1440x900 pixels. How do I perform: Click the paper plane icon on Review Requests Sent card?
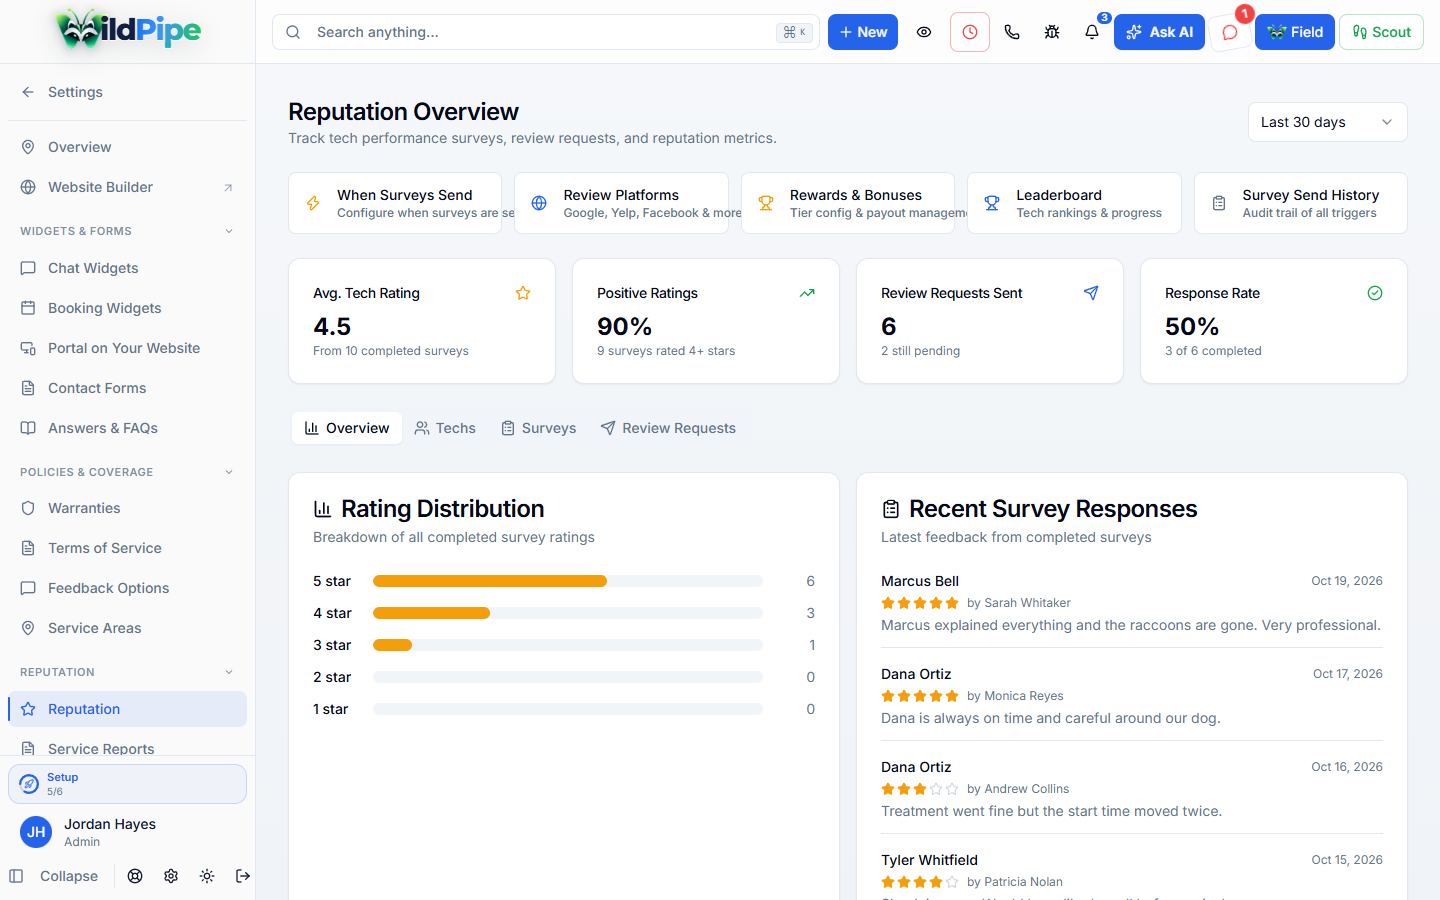coord(1091,293)
